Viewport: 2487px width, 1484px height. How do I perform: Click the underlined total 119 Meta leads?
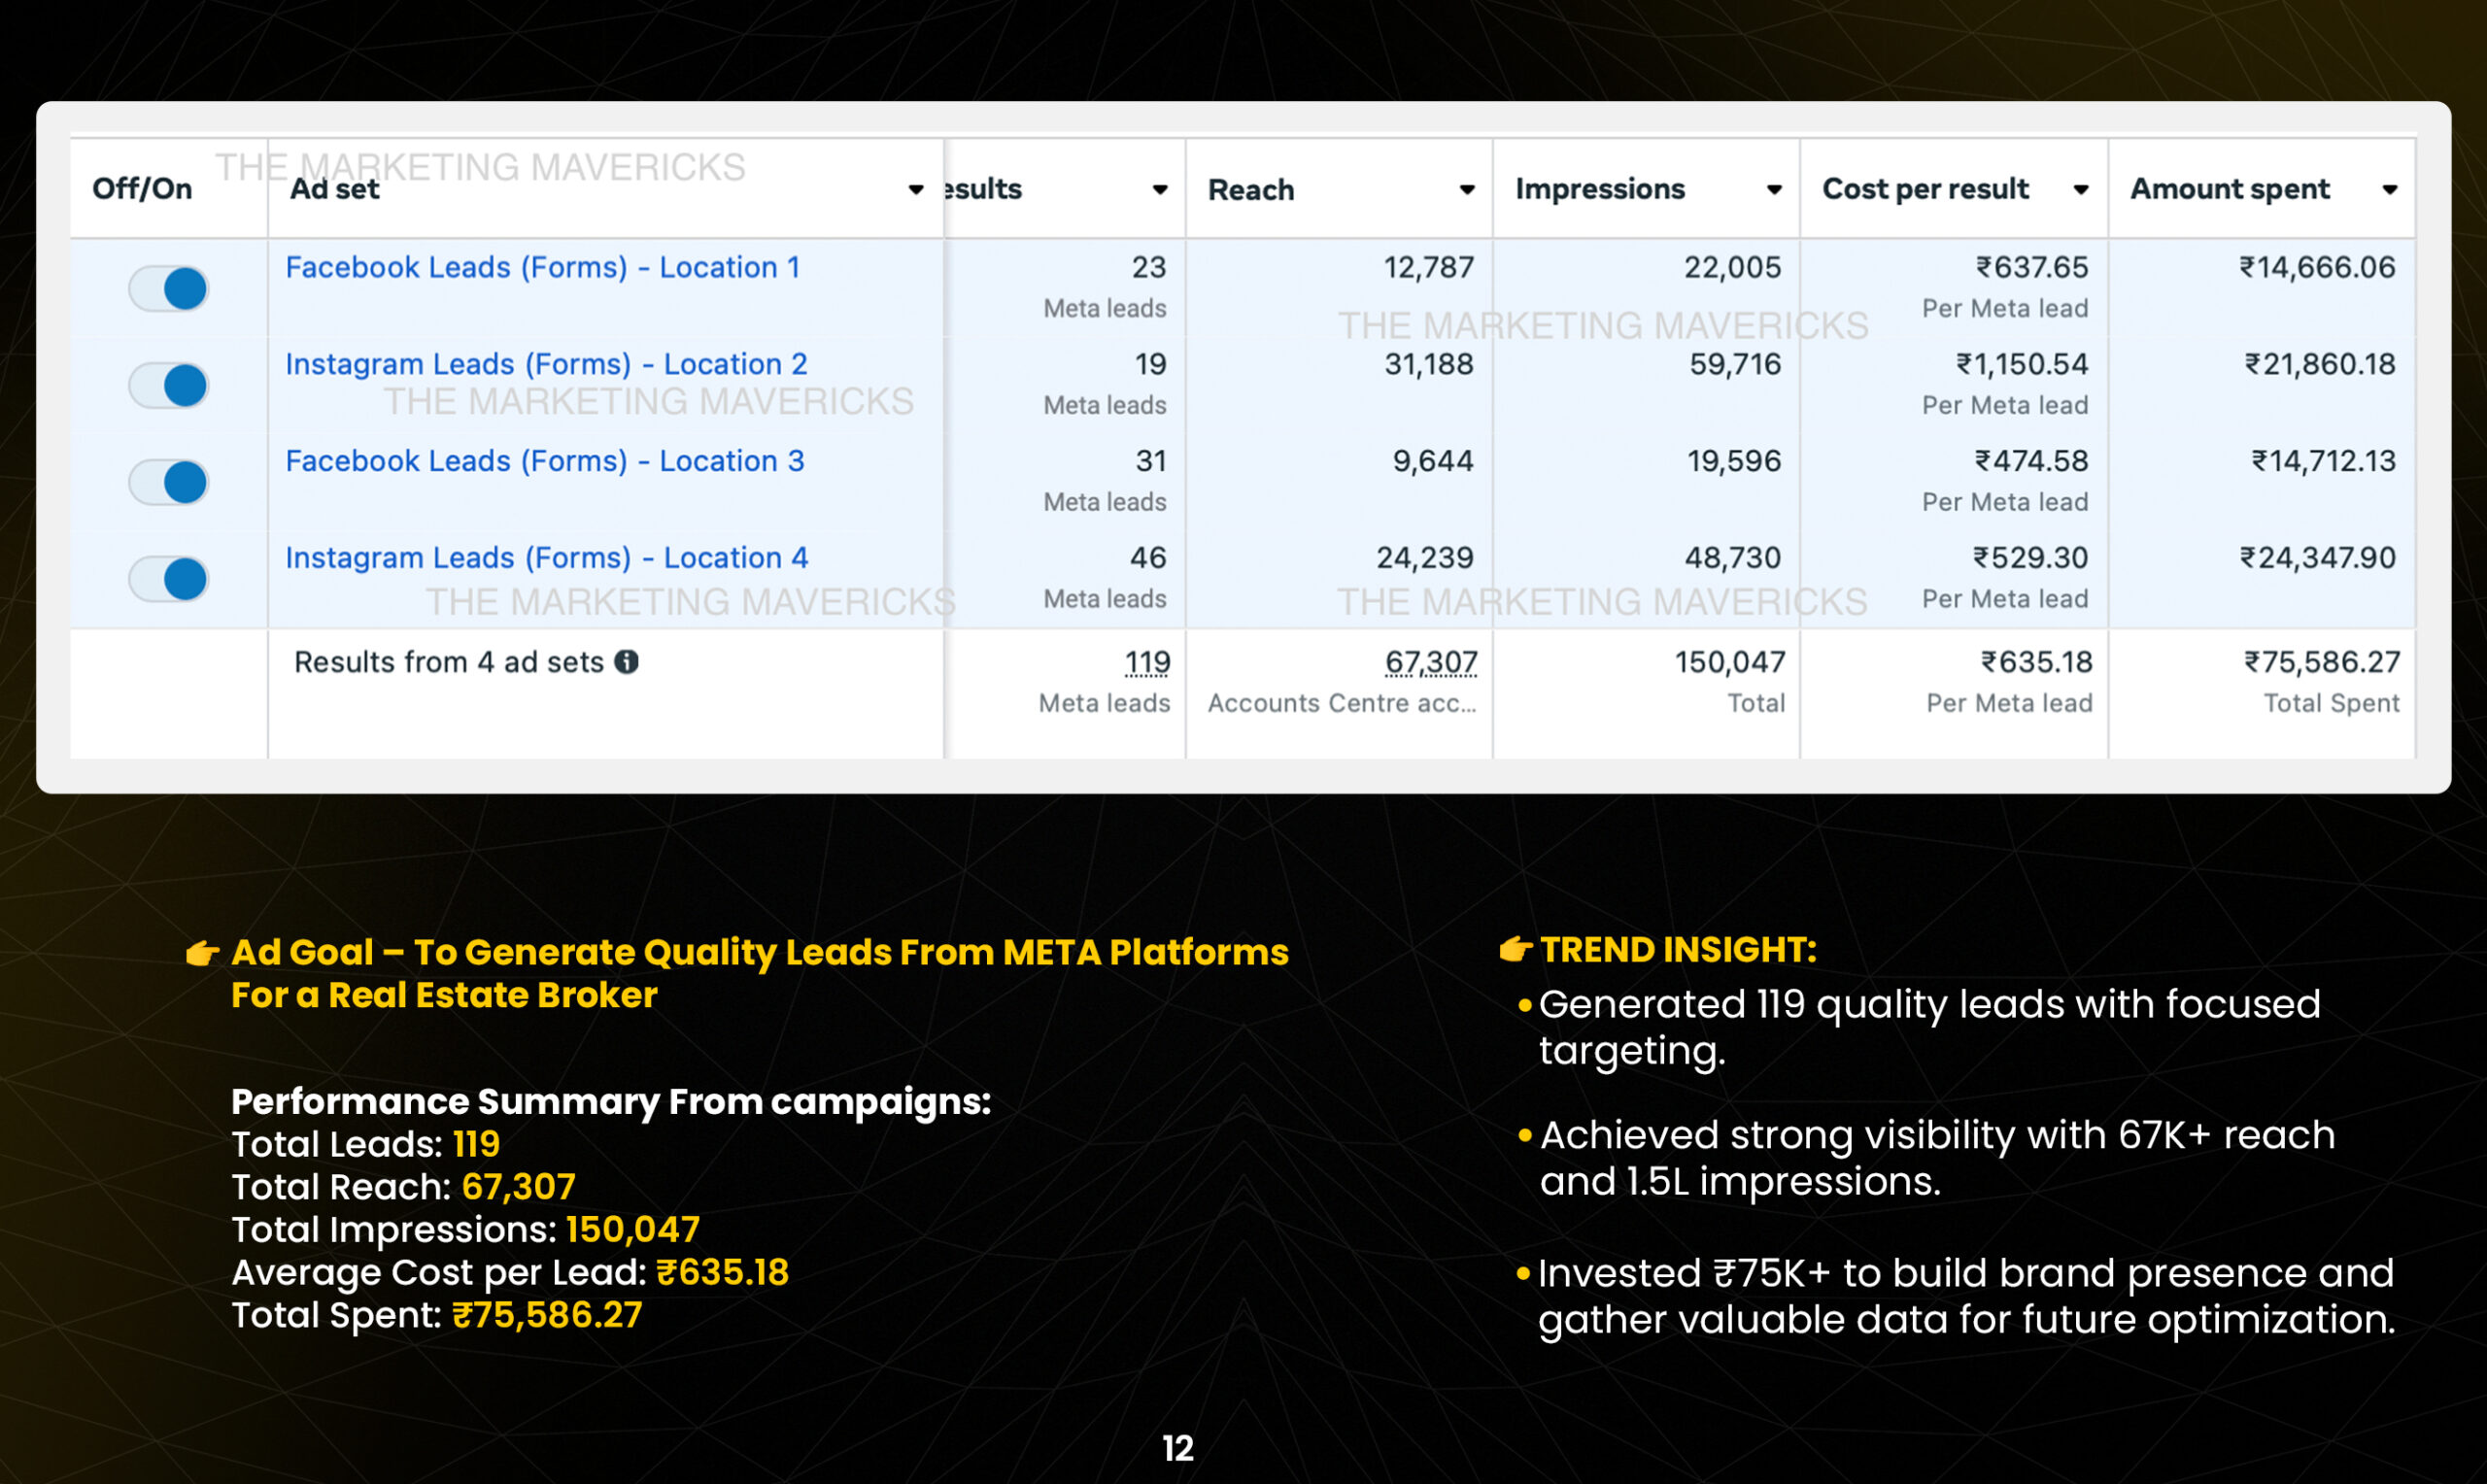coord(1147,662)
